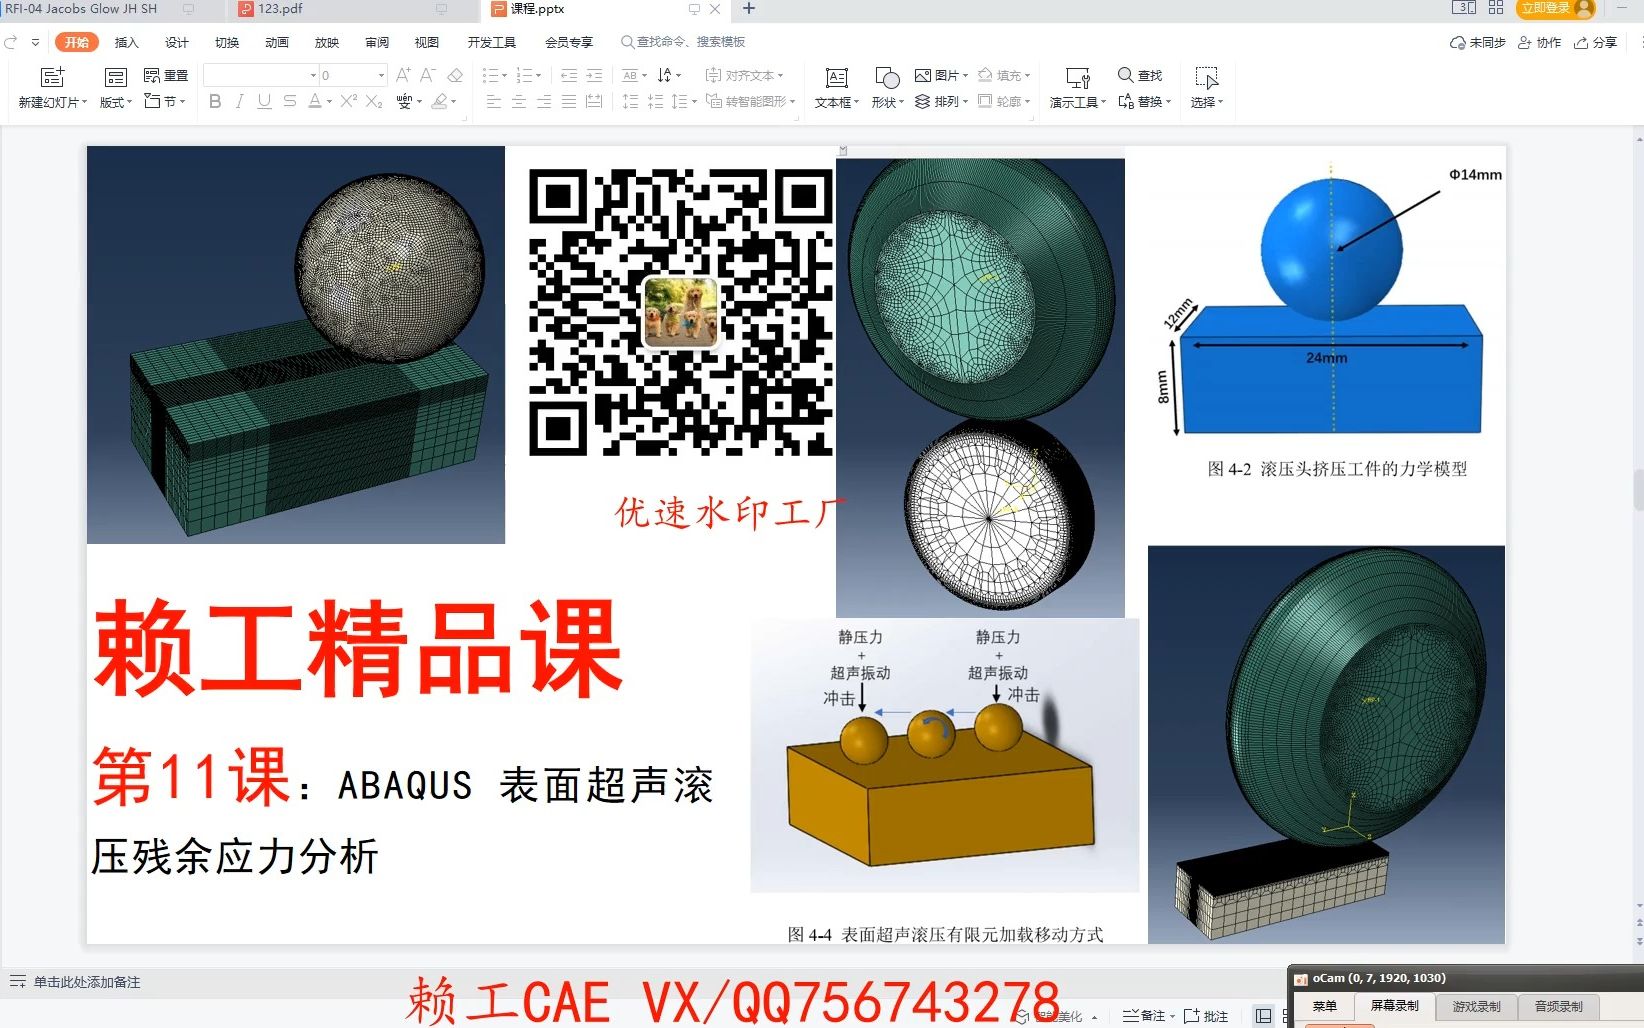Center align text
This screenshot has height=1028, width=1644.
518,101
